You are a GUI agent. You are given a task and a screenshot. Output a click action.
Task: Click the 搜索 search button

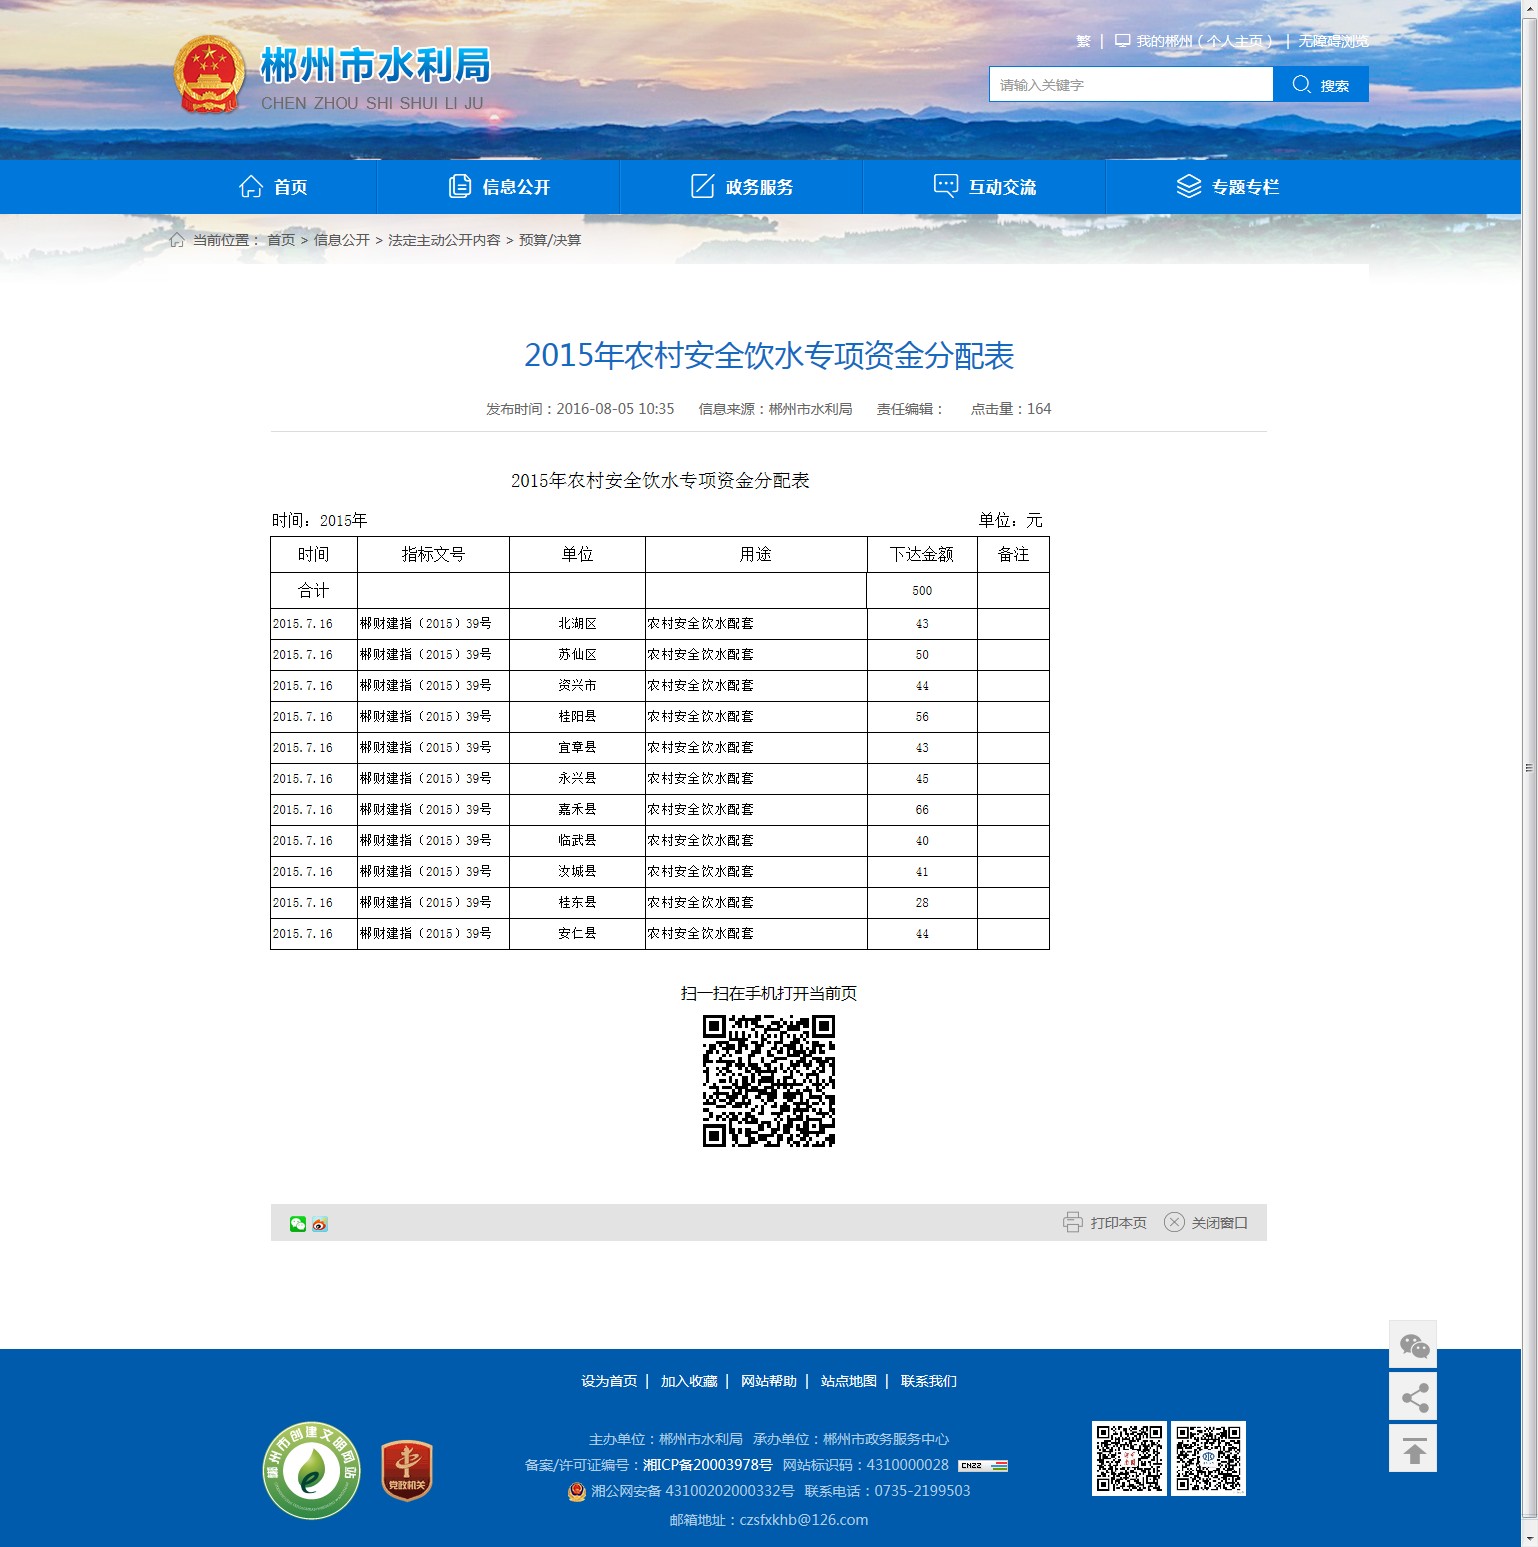click(1321, 85)
